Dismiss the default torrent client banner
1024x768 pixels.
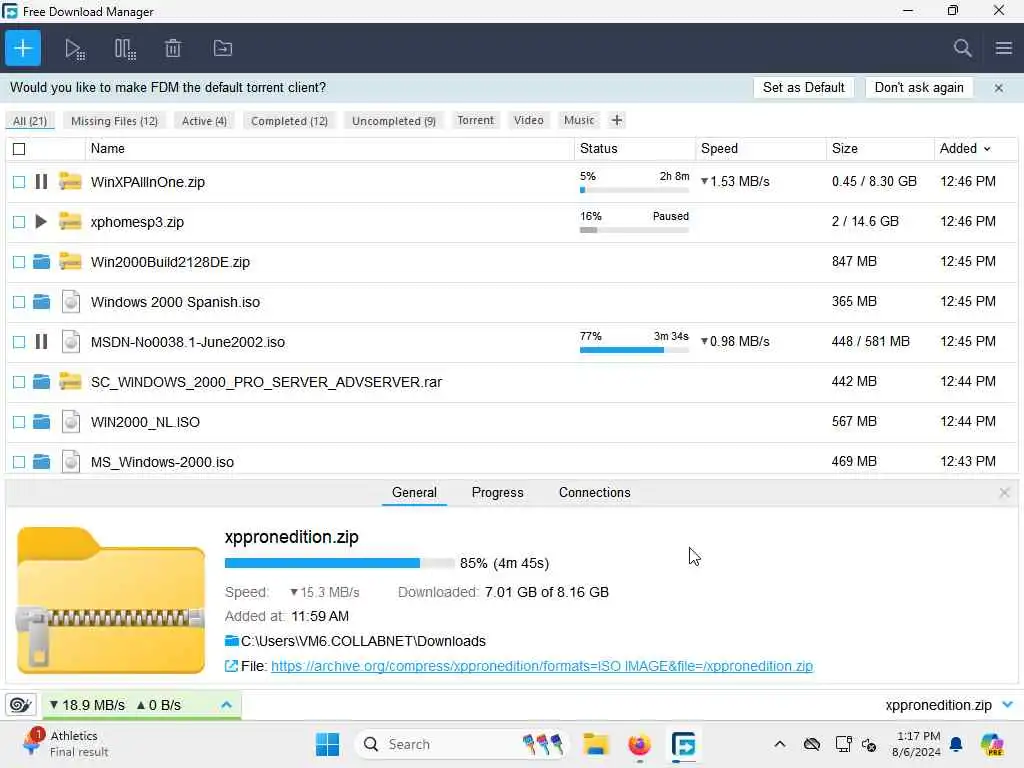click(999, 88)
